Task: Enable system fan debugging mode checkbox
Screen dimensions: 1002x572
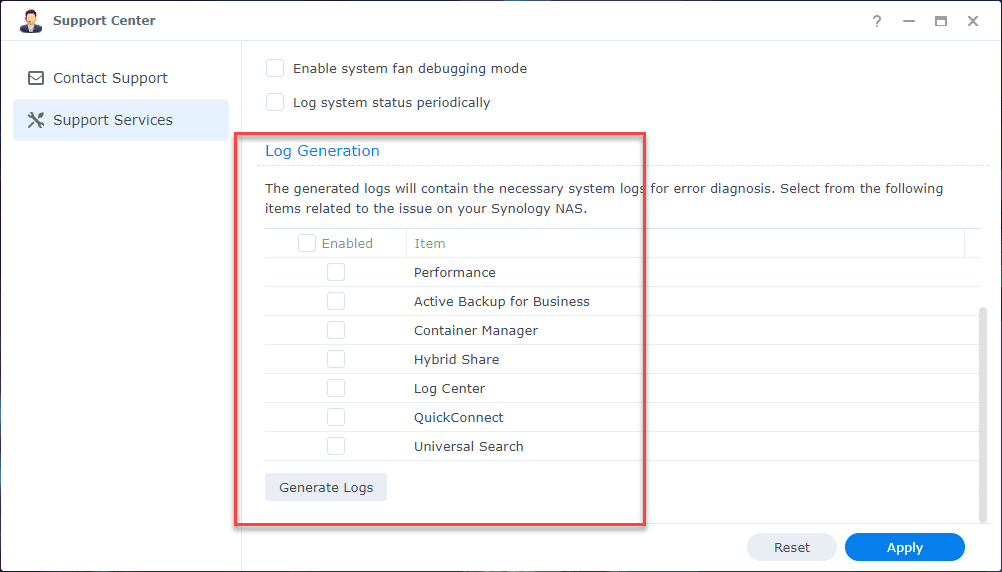Action: click(x=275, y=69)
